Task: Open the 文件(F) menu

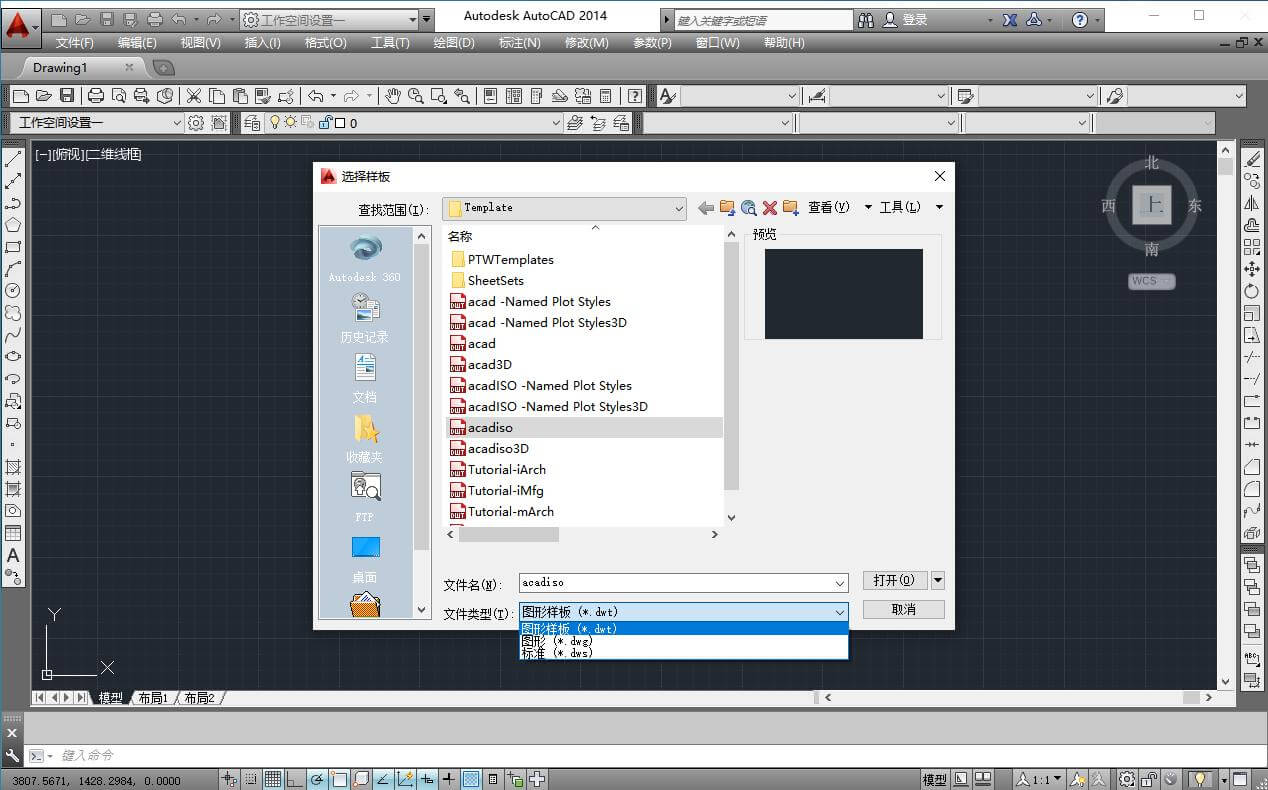Action: (75, 43)
